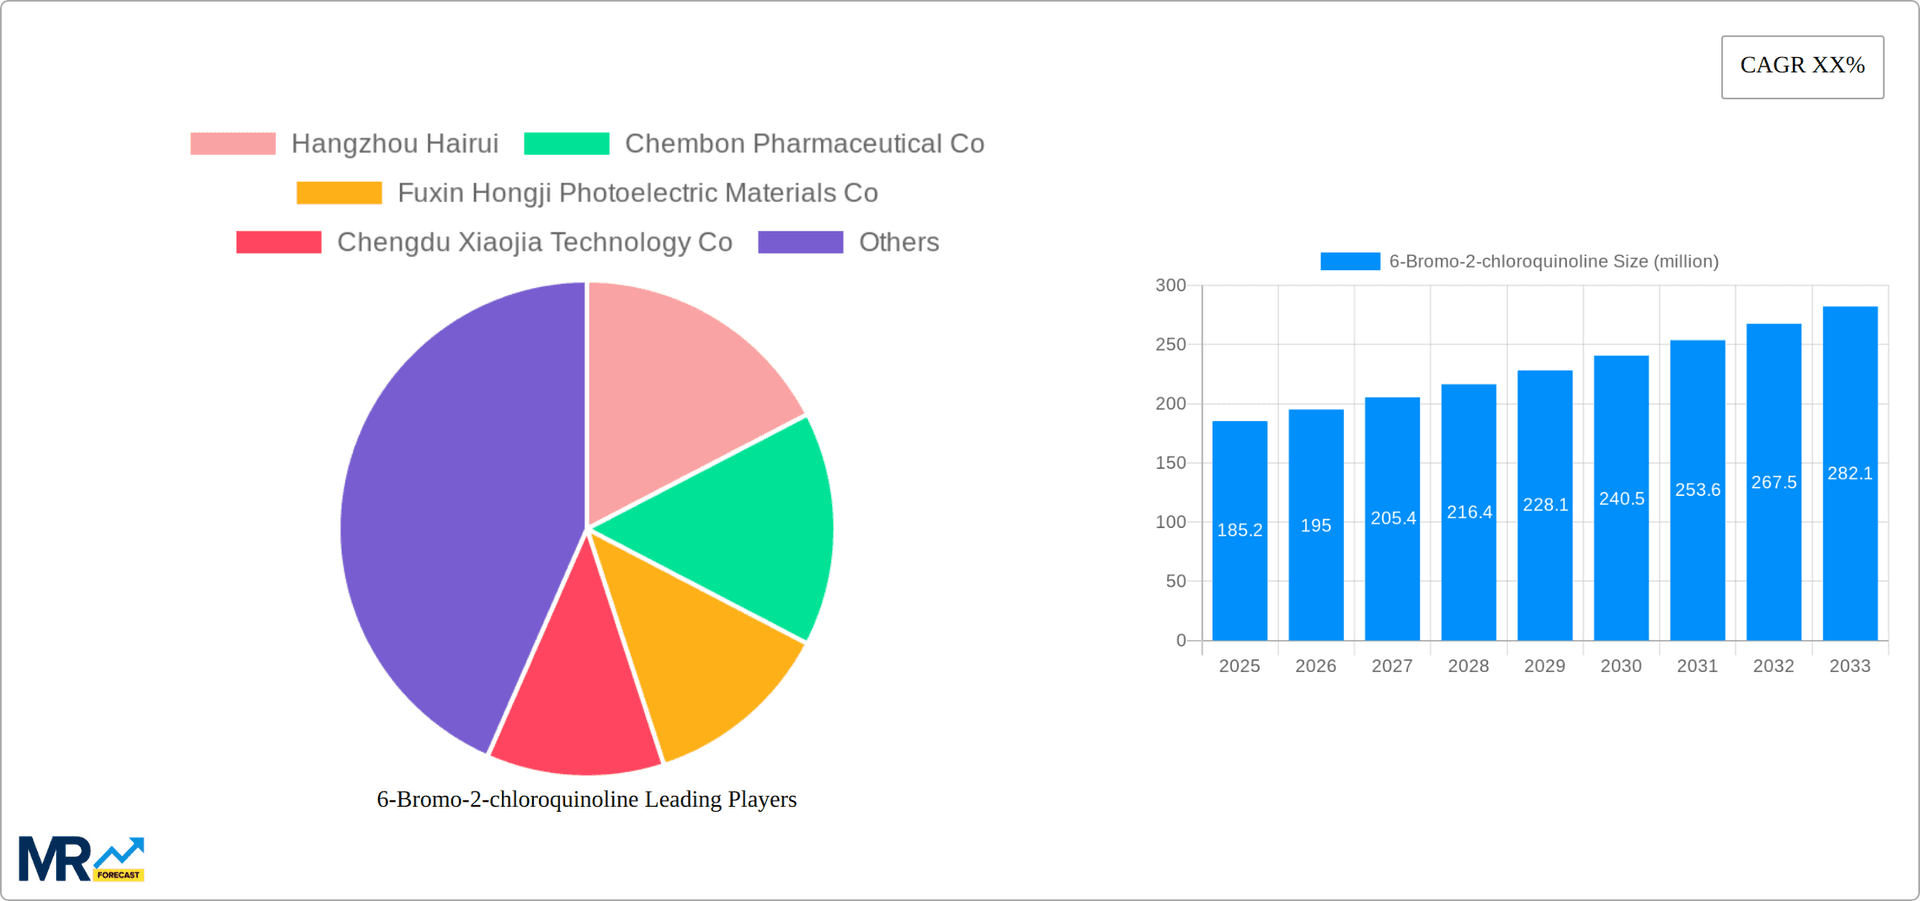Expand the CAGR XX% details box
1920x901 pixels.
[1802, 66]
